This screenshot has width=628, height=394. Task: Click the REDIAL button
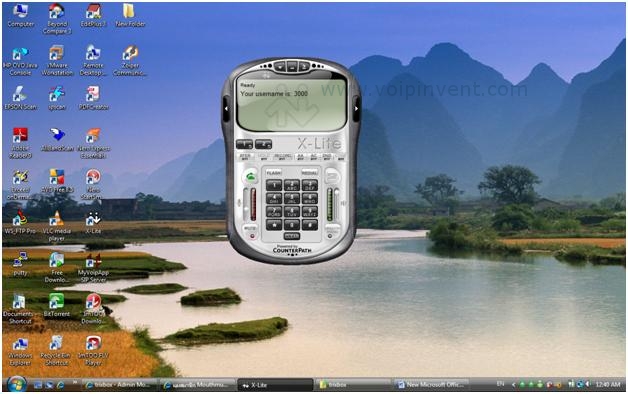309,173
